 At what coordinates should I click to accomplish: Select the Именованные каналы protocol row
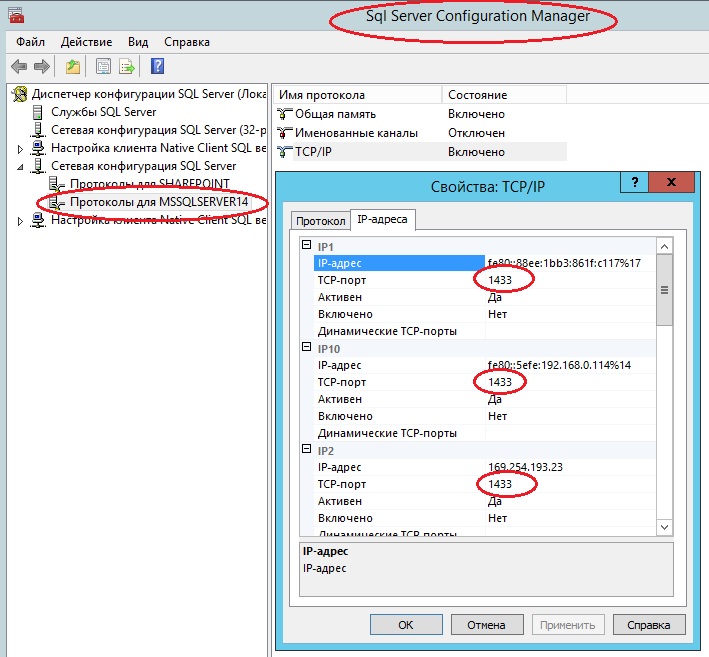(421, 132)
